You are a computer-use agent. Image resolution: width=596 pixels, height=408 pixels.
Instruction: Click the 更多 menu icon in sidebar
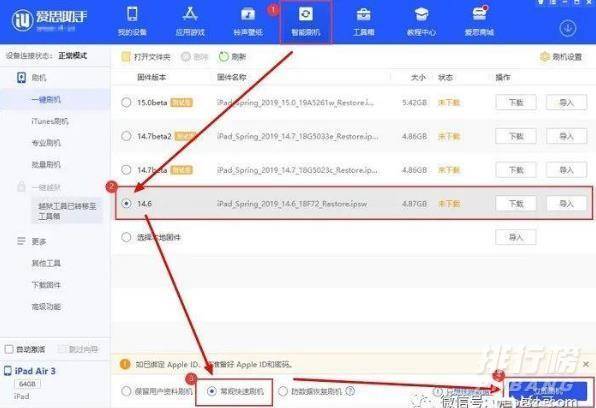(x=21, y=241)
